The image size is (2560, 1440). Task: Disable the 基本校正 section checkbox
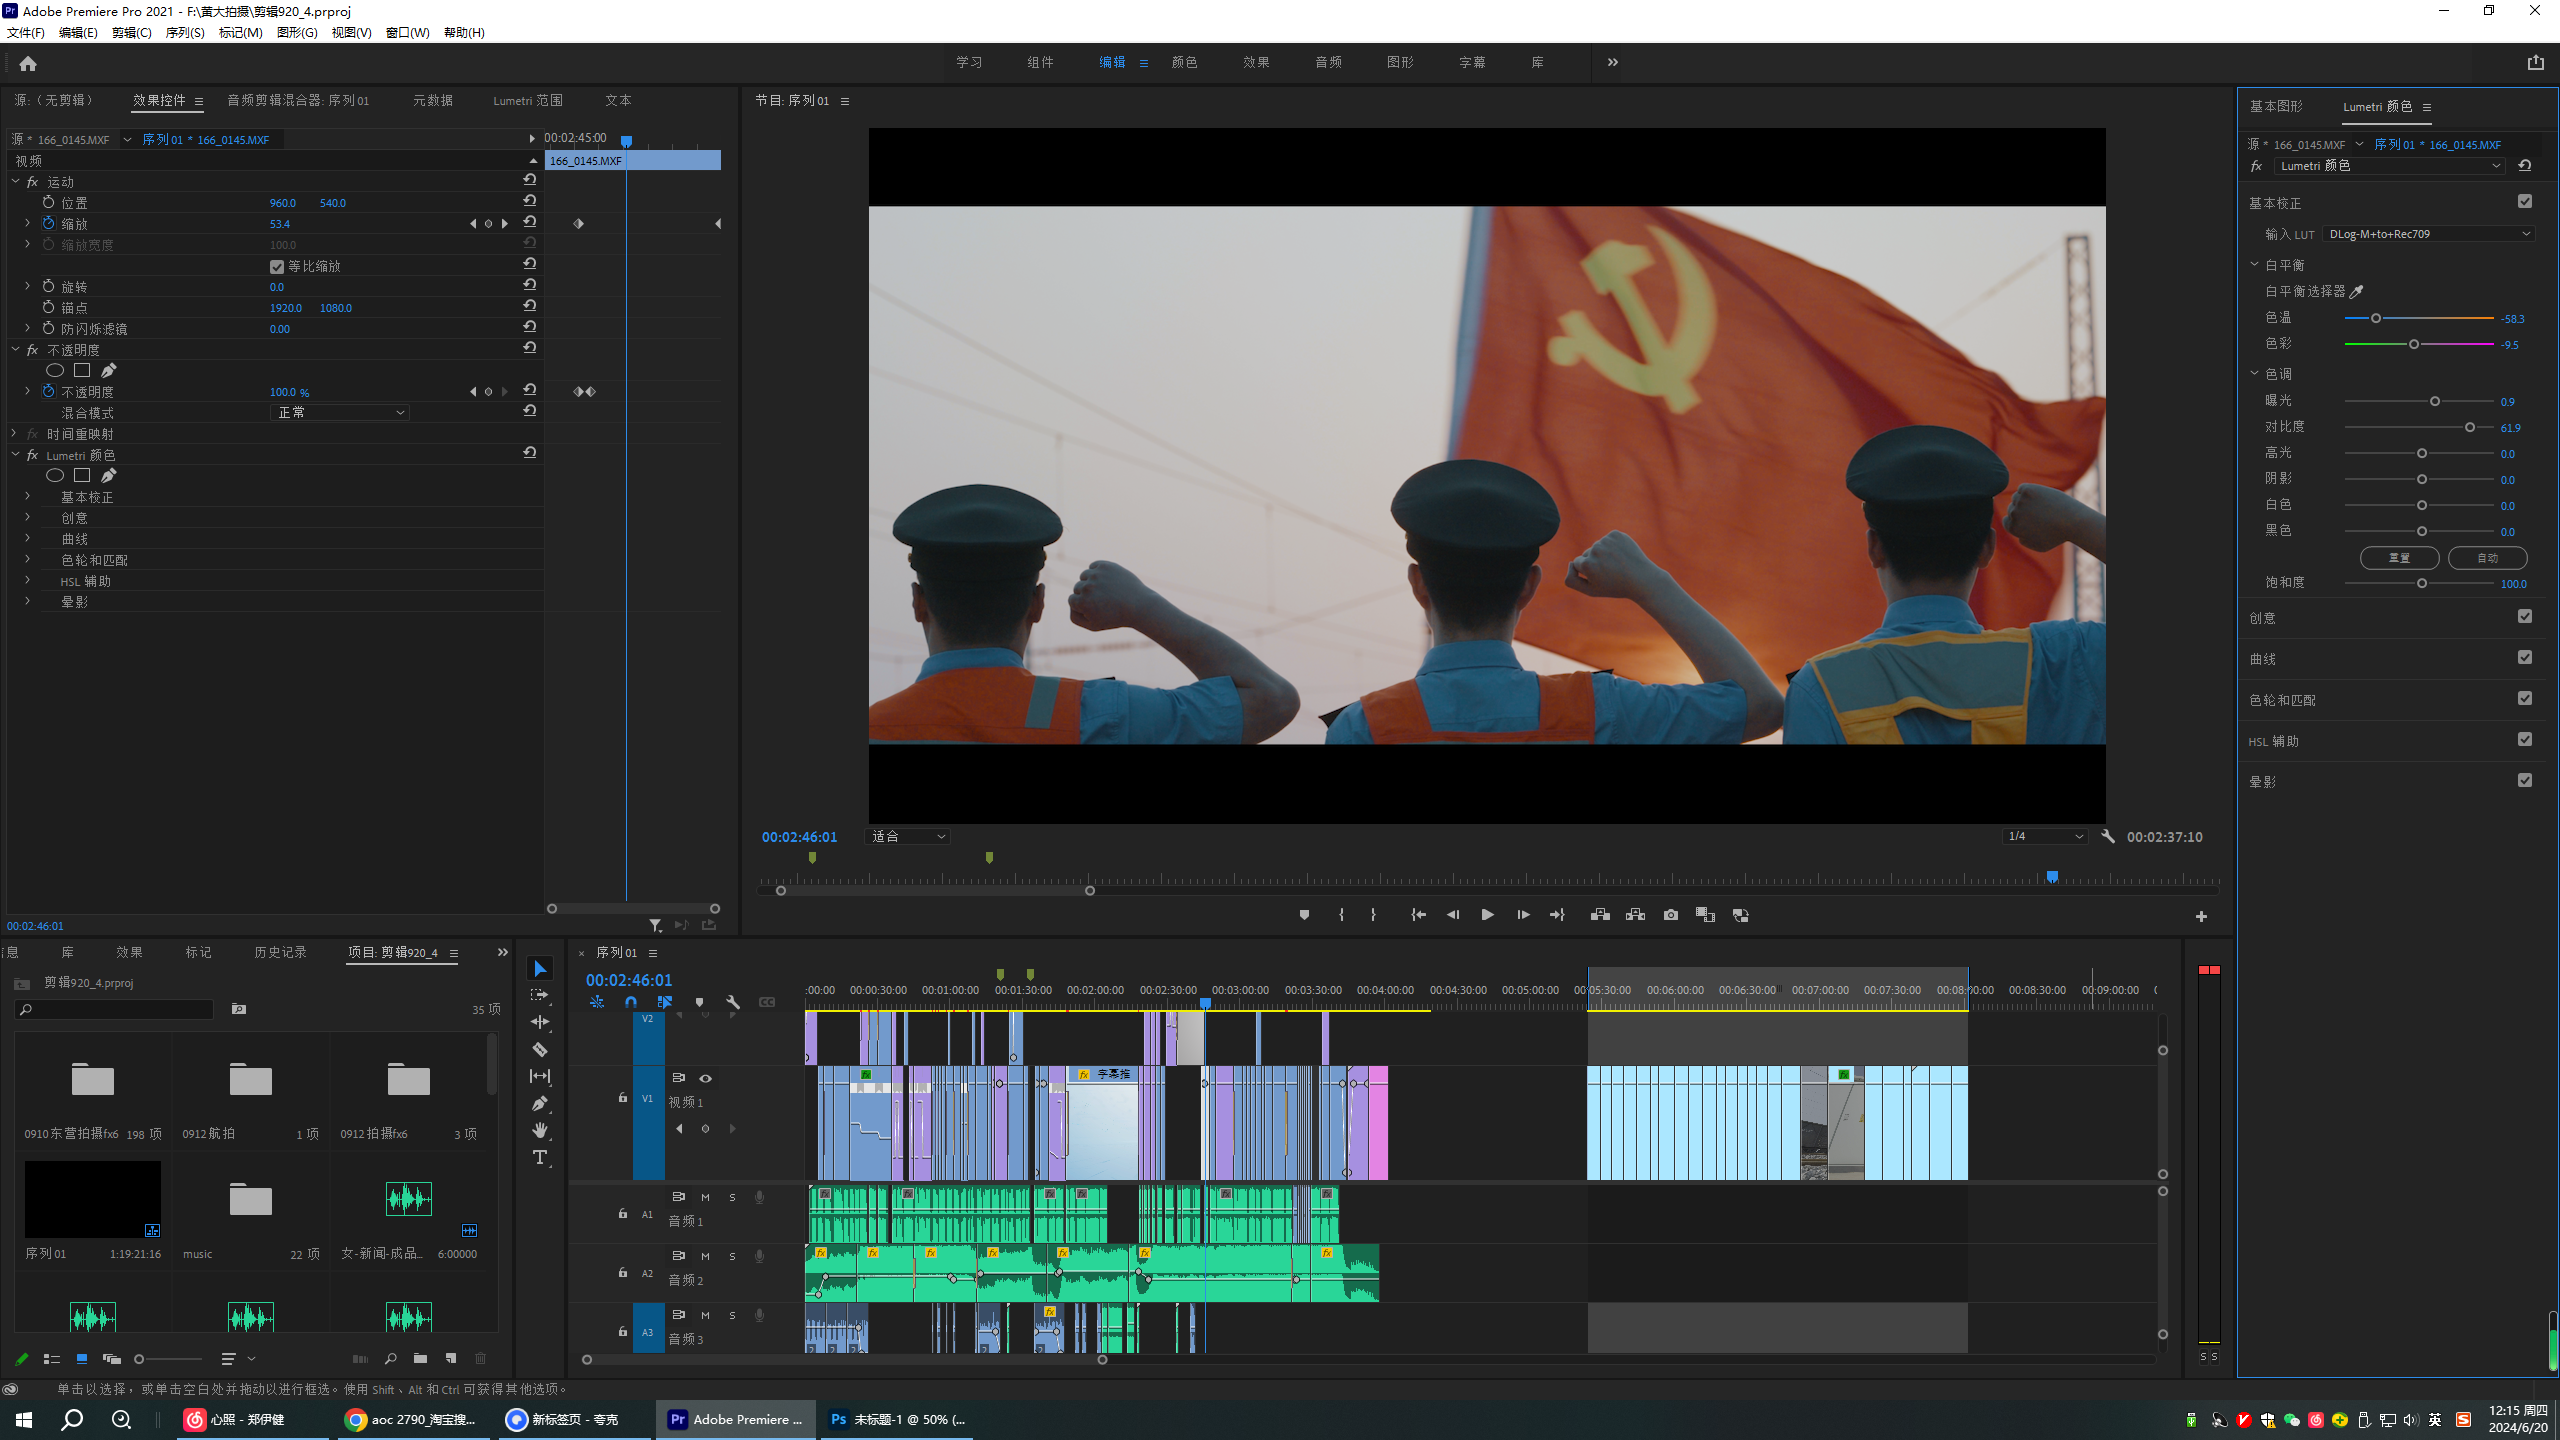pyautogui.click(x=2524, y=202)
